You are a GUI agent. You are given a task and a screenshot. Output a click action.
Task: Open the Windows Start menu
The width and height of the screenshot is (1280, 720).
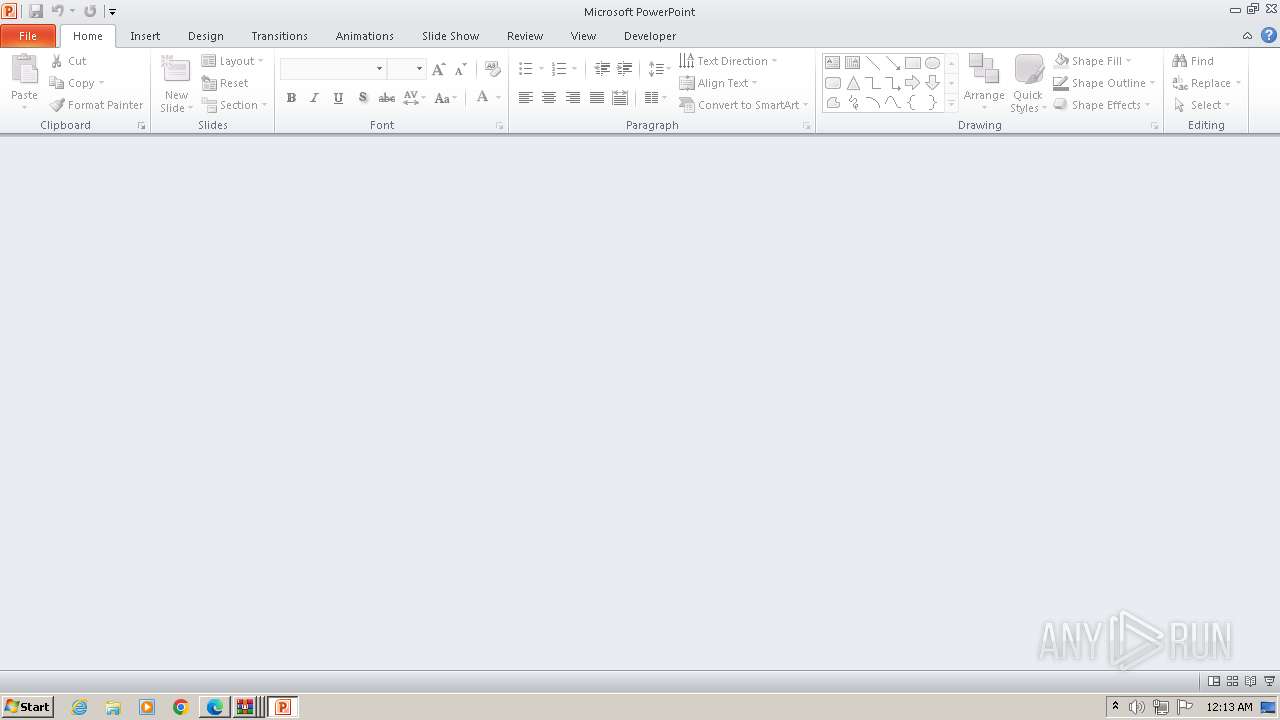(x=27, y=707)
